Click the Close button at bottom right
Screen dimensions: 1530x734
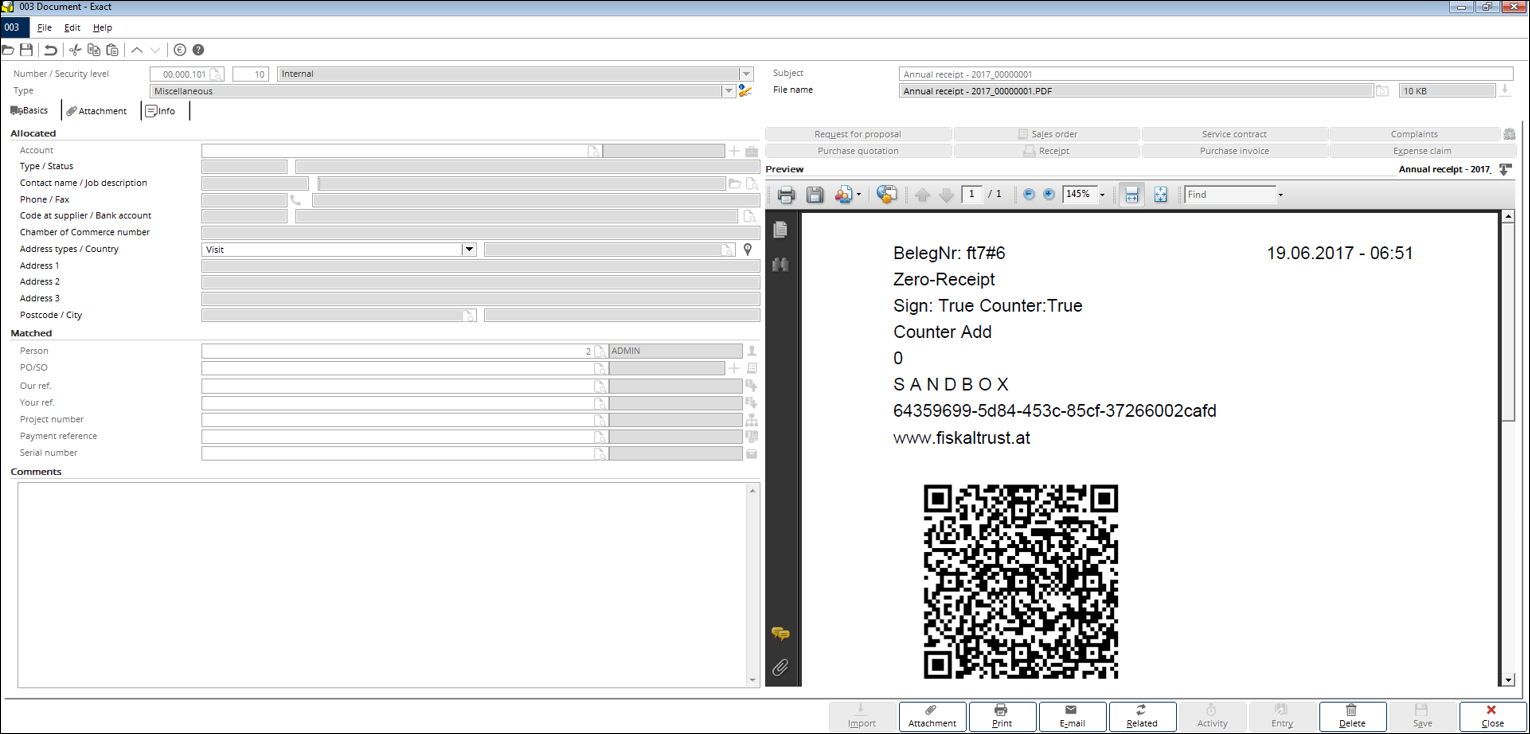point(1492,716)
